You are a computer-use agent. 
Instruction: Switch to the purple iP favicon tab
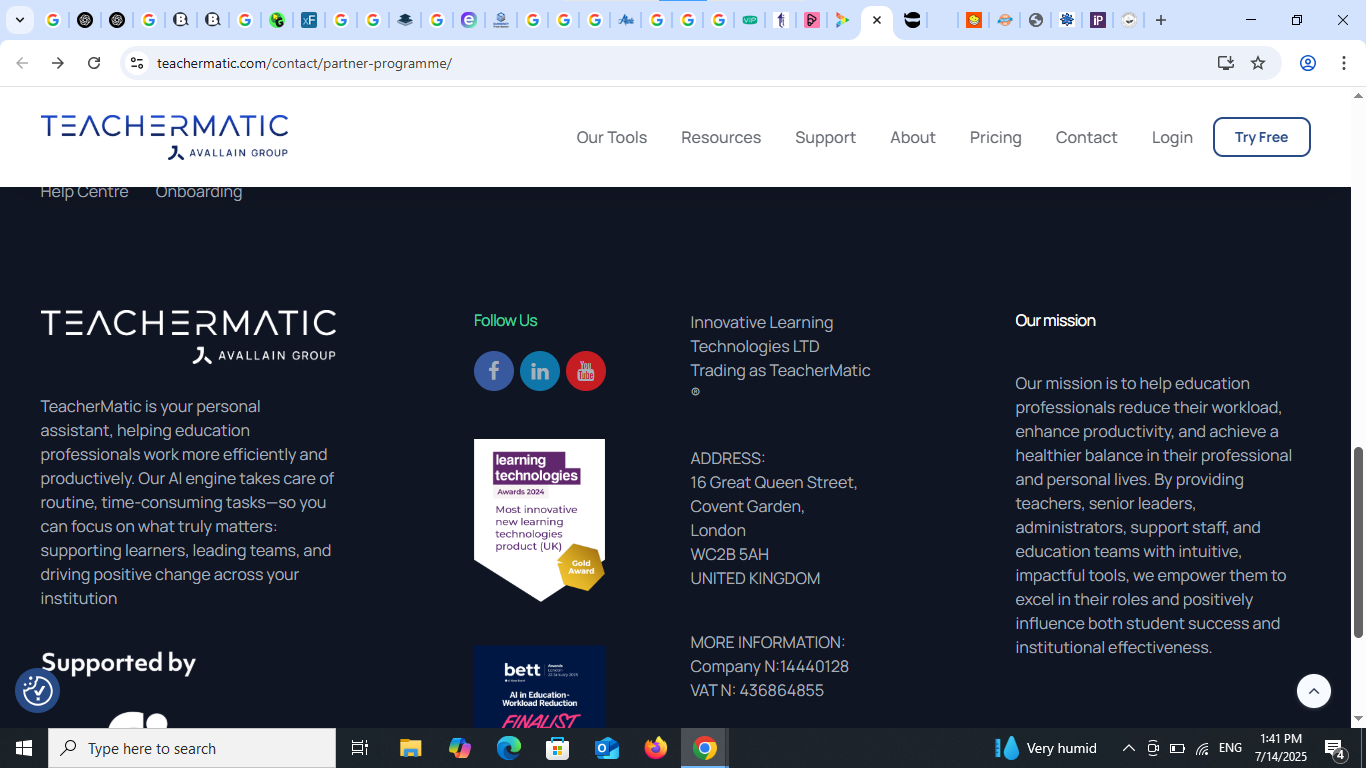1098,20
